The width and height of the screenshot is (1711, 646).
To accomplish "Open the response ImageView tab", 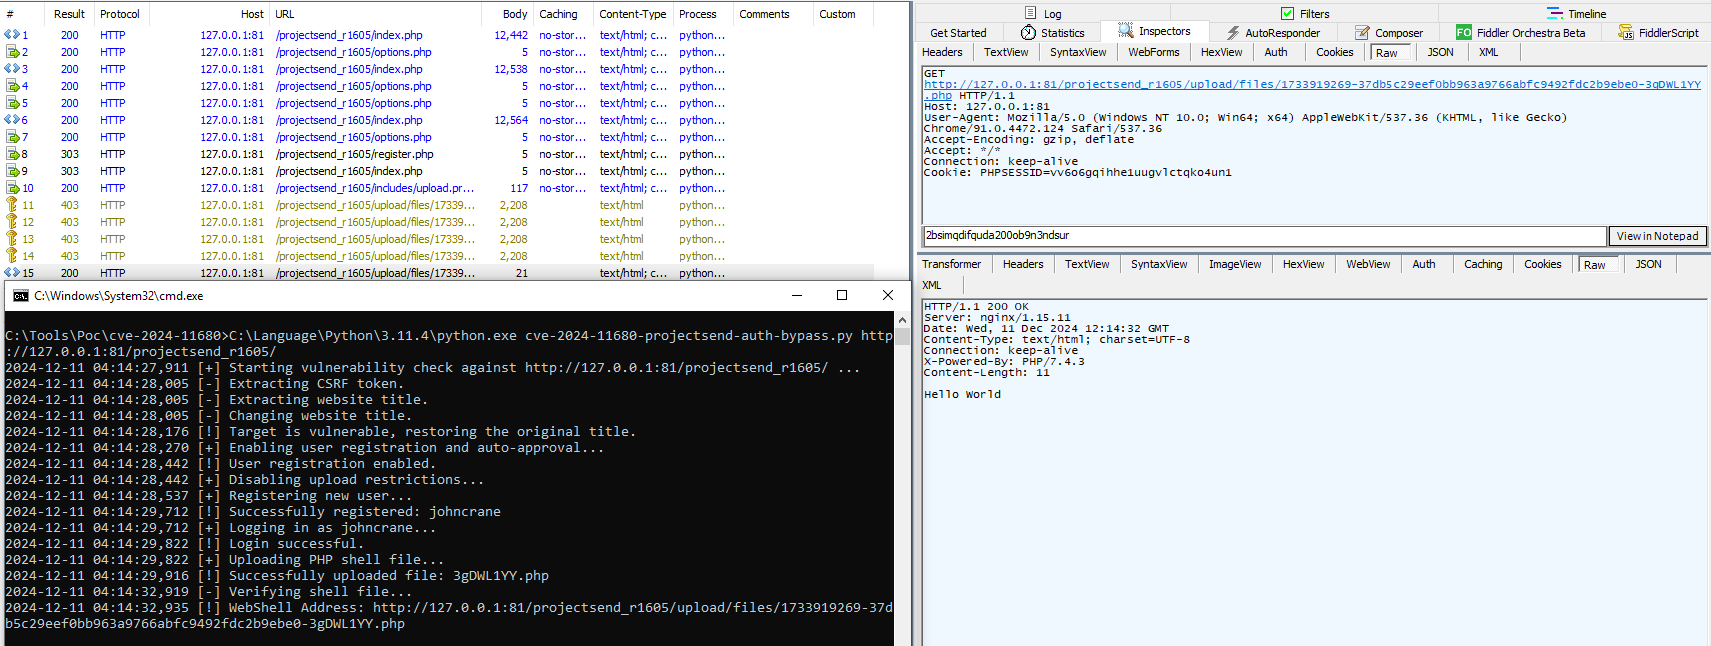I will pos(1235,264).
